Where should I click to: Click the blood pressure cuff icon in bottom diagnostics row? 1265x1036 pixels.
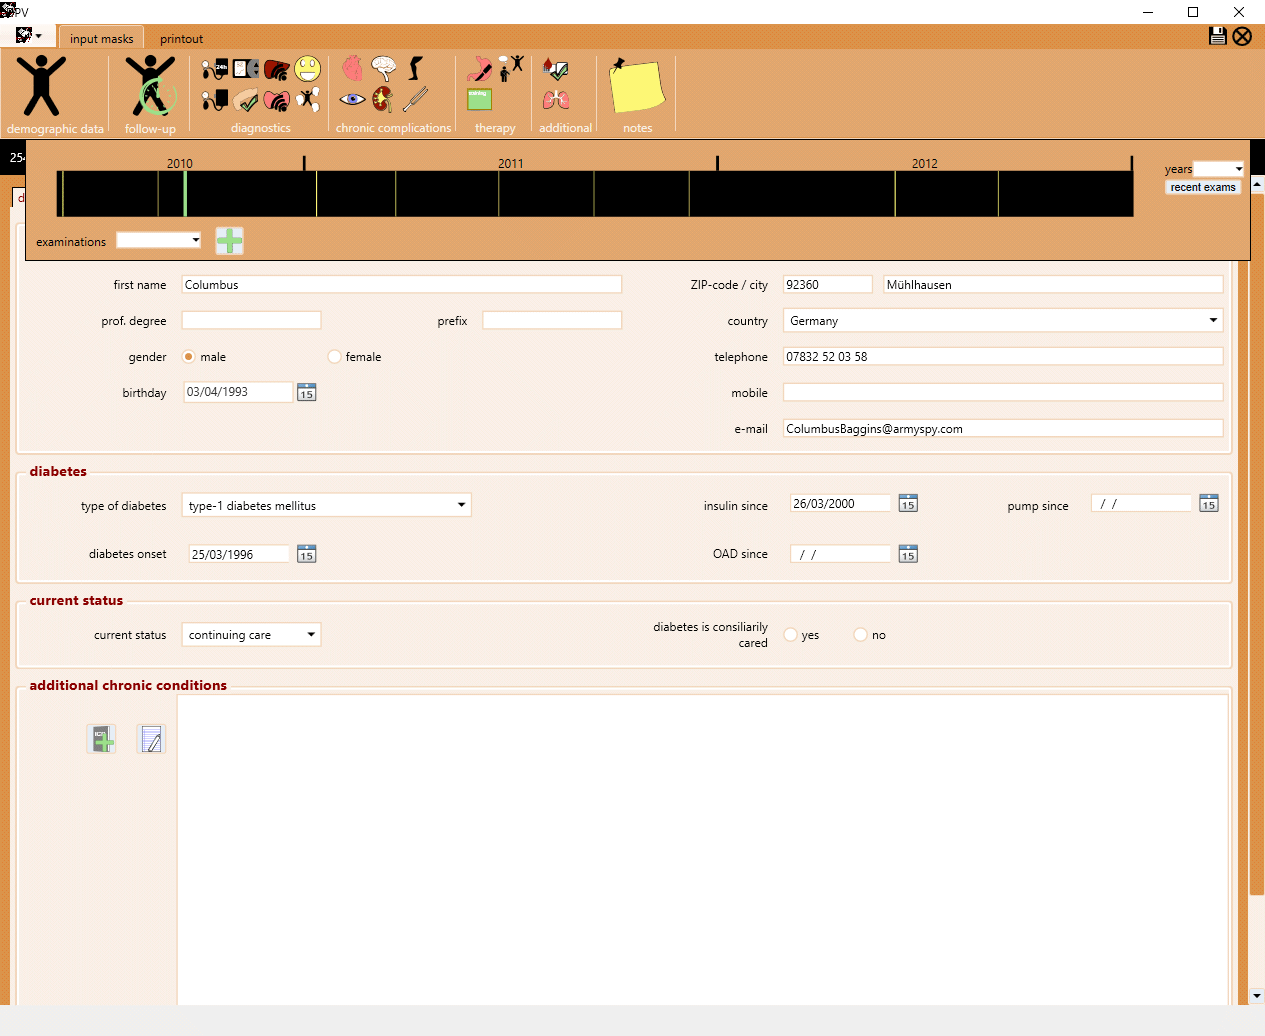215,100
